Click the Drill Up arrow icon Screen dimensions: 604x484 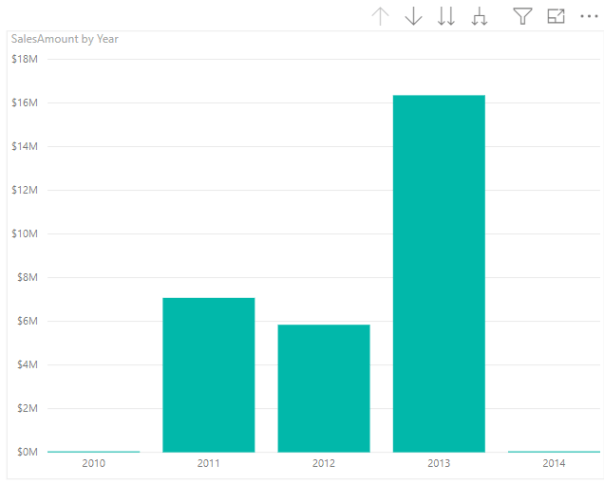coord(380,16)
